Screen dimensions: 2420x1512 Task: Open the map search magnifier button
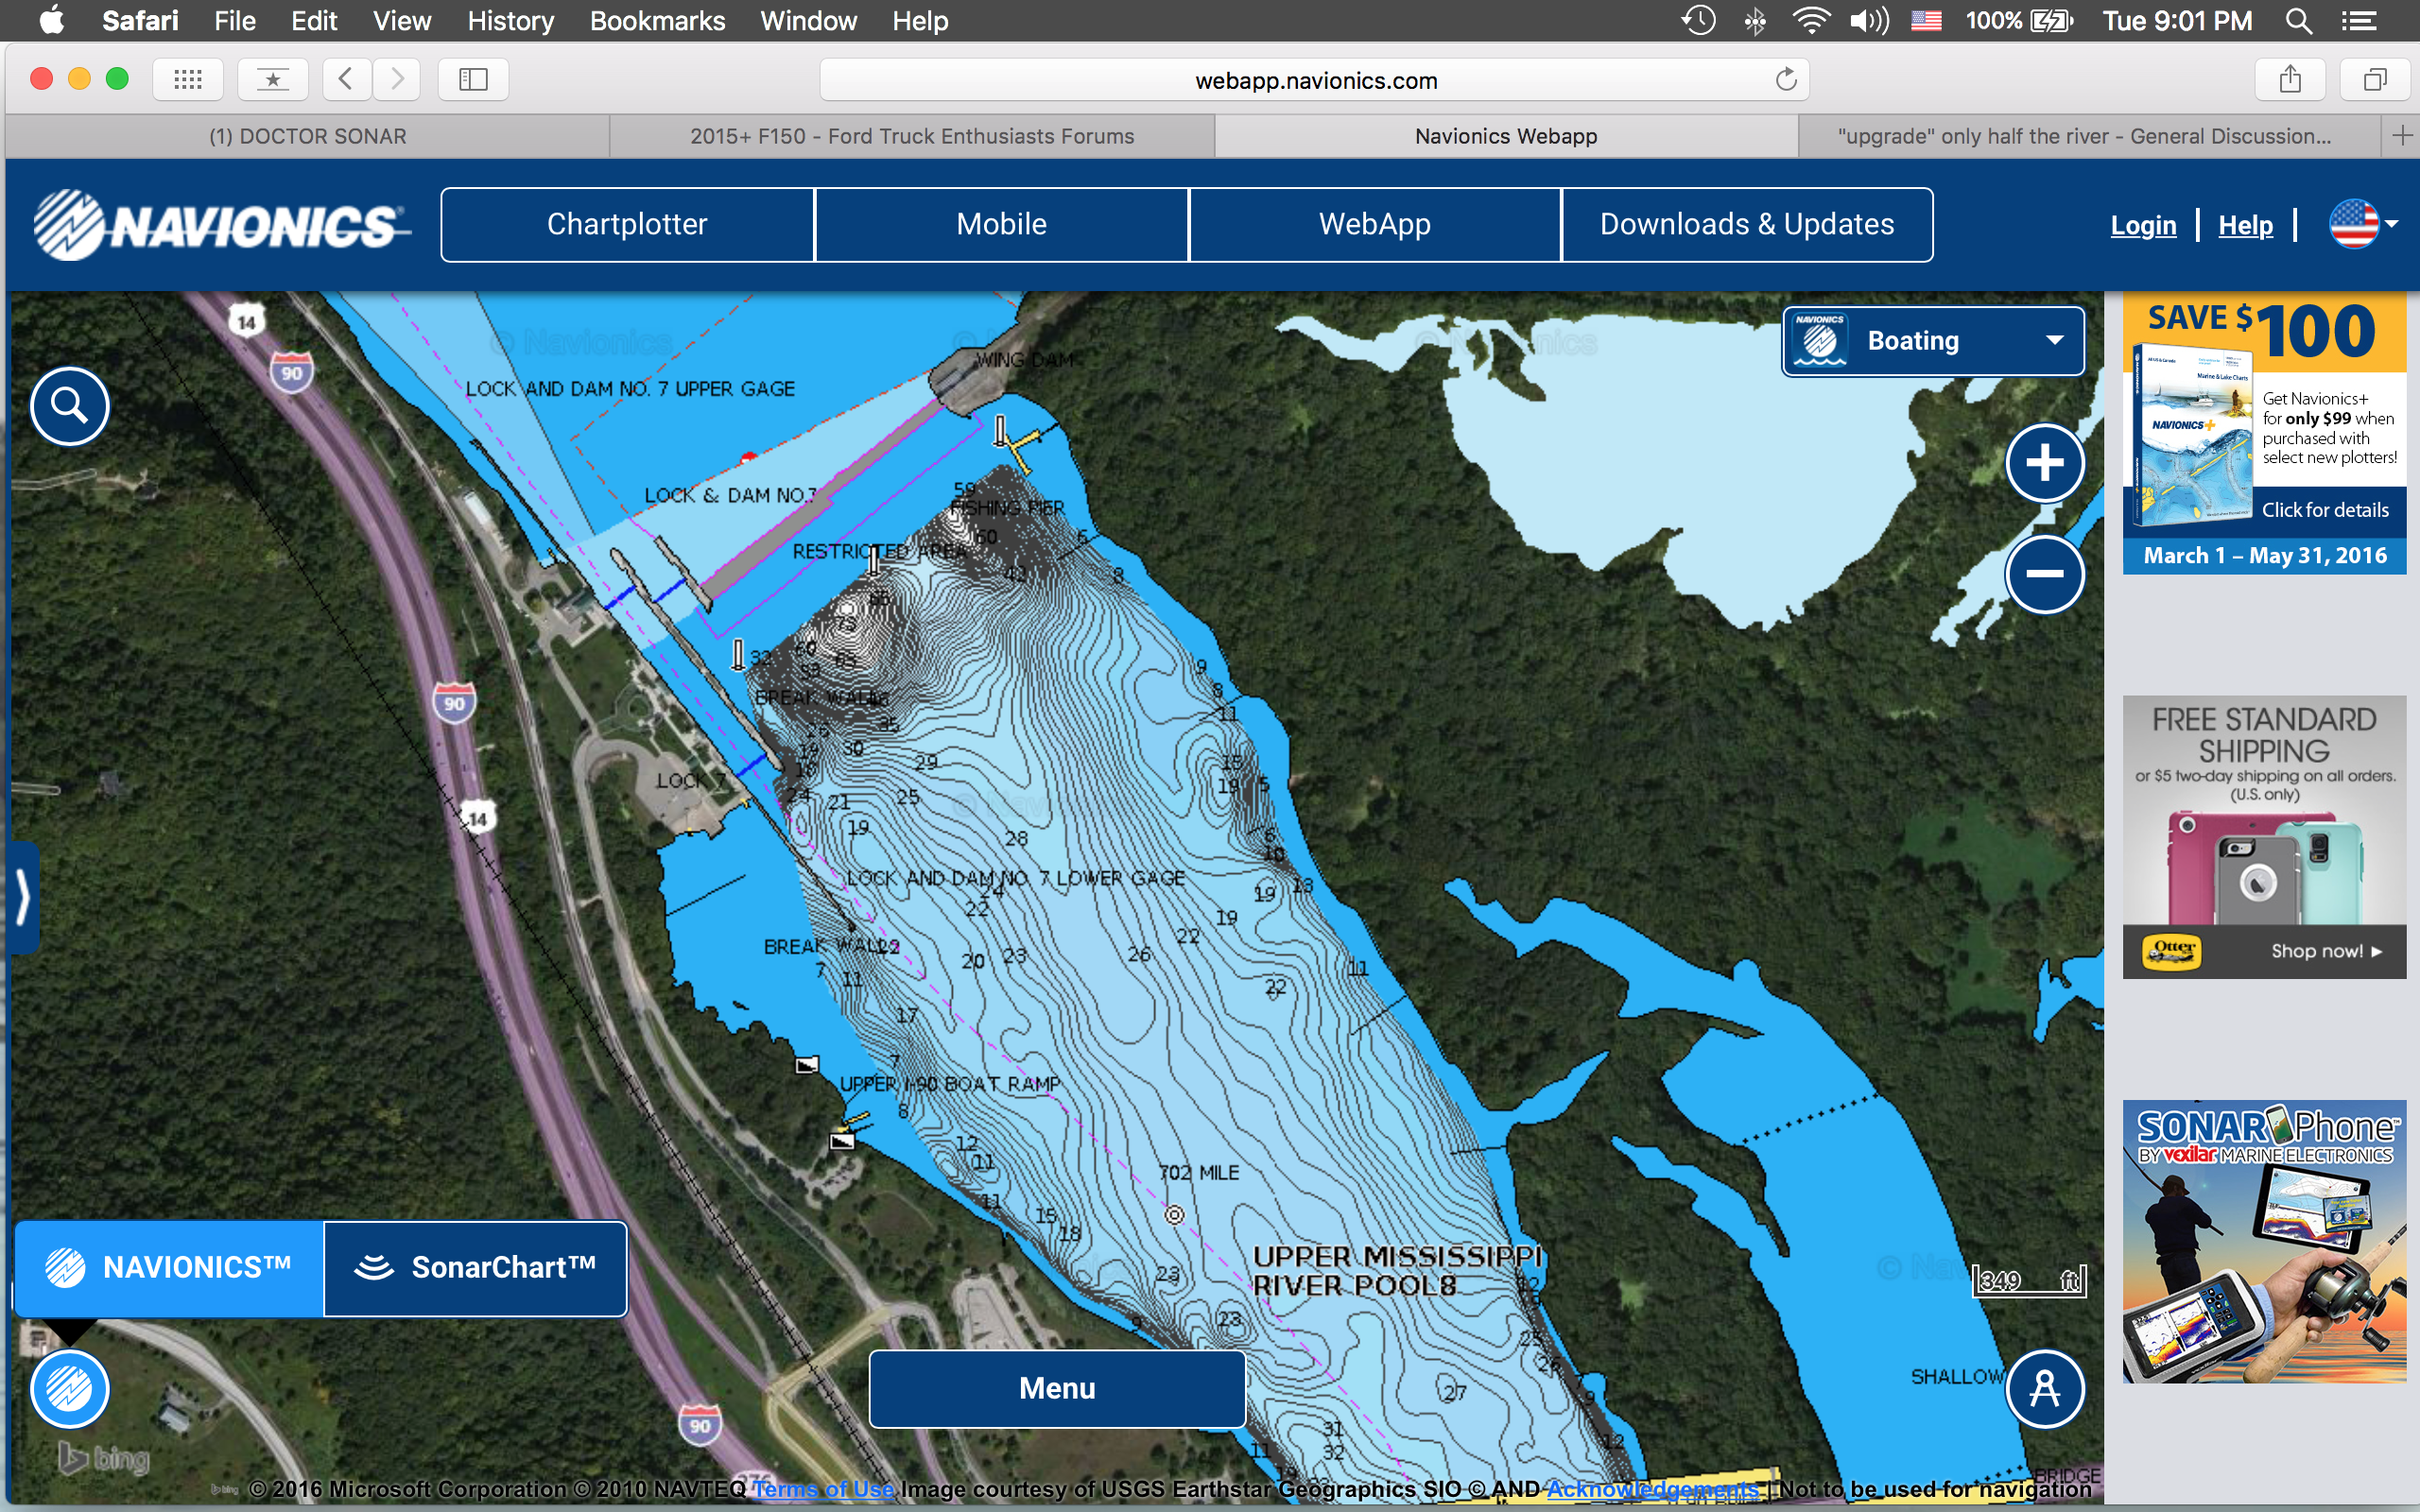[x=69, y=406]
